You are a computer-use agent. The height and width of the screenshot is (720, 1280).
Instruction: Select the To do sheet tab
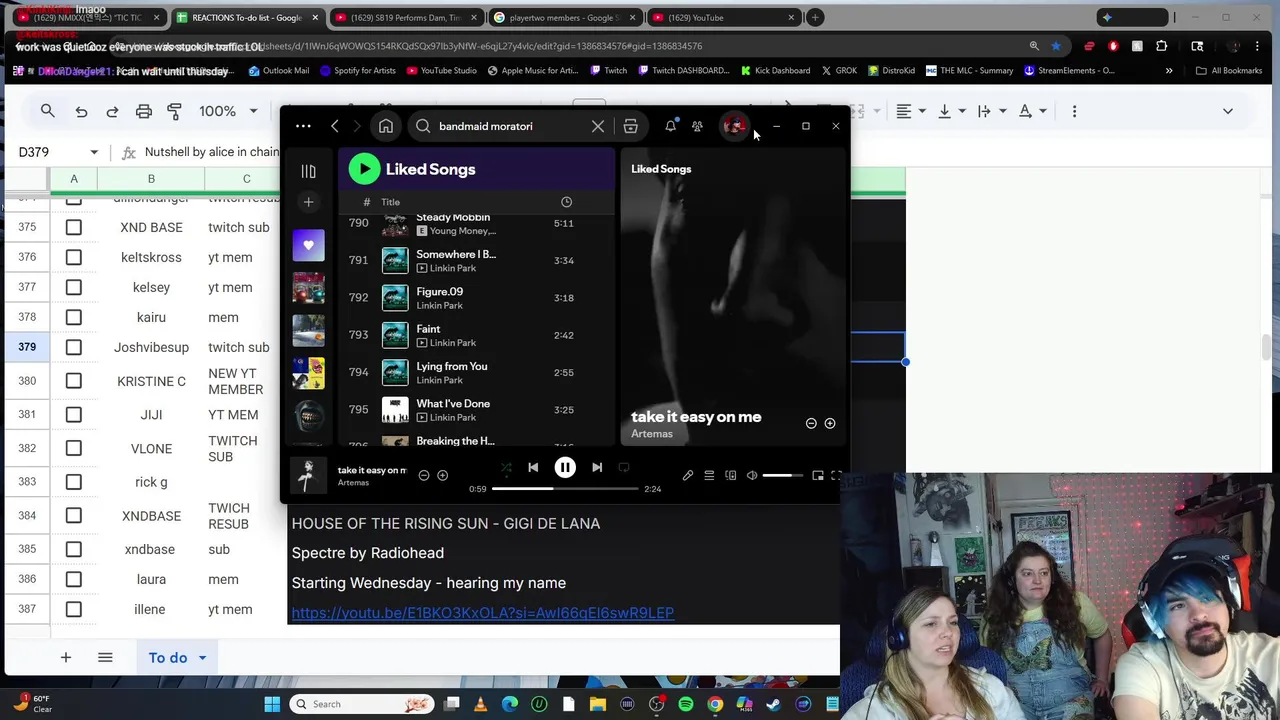pos(168,658)
